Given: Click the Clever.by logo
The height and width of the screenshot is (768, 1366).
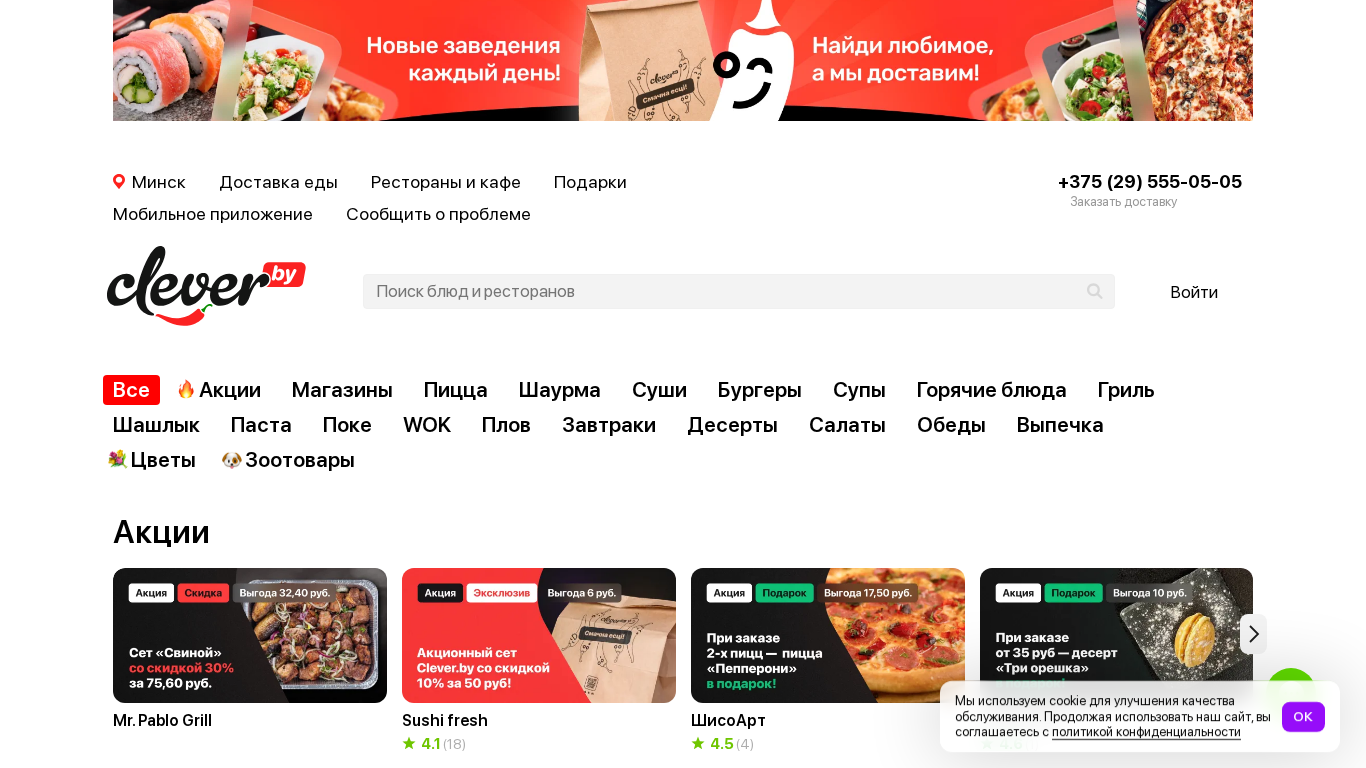Looking at the screenshot, I should point(206,286).
